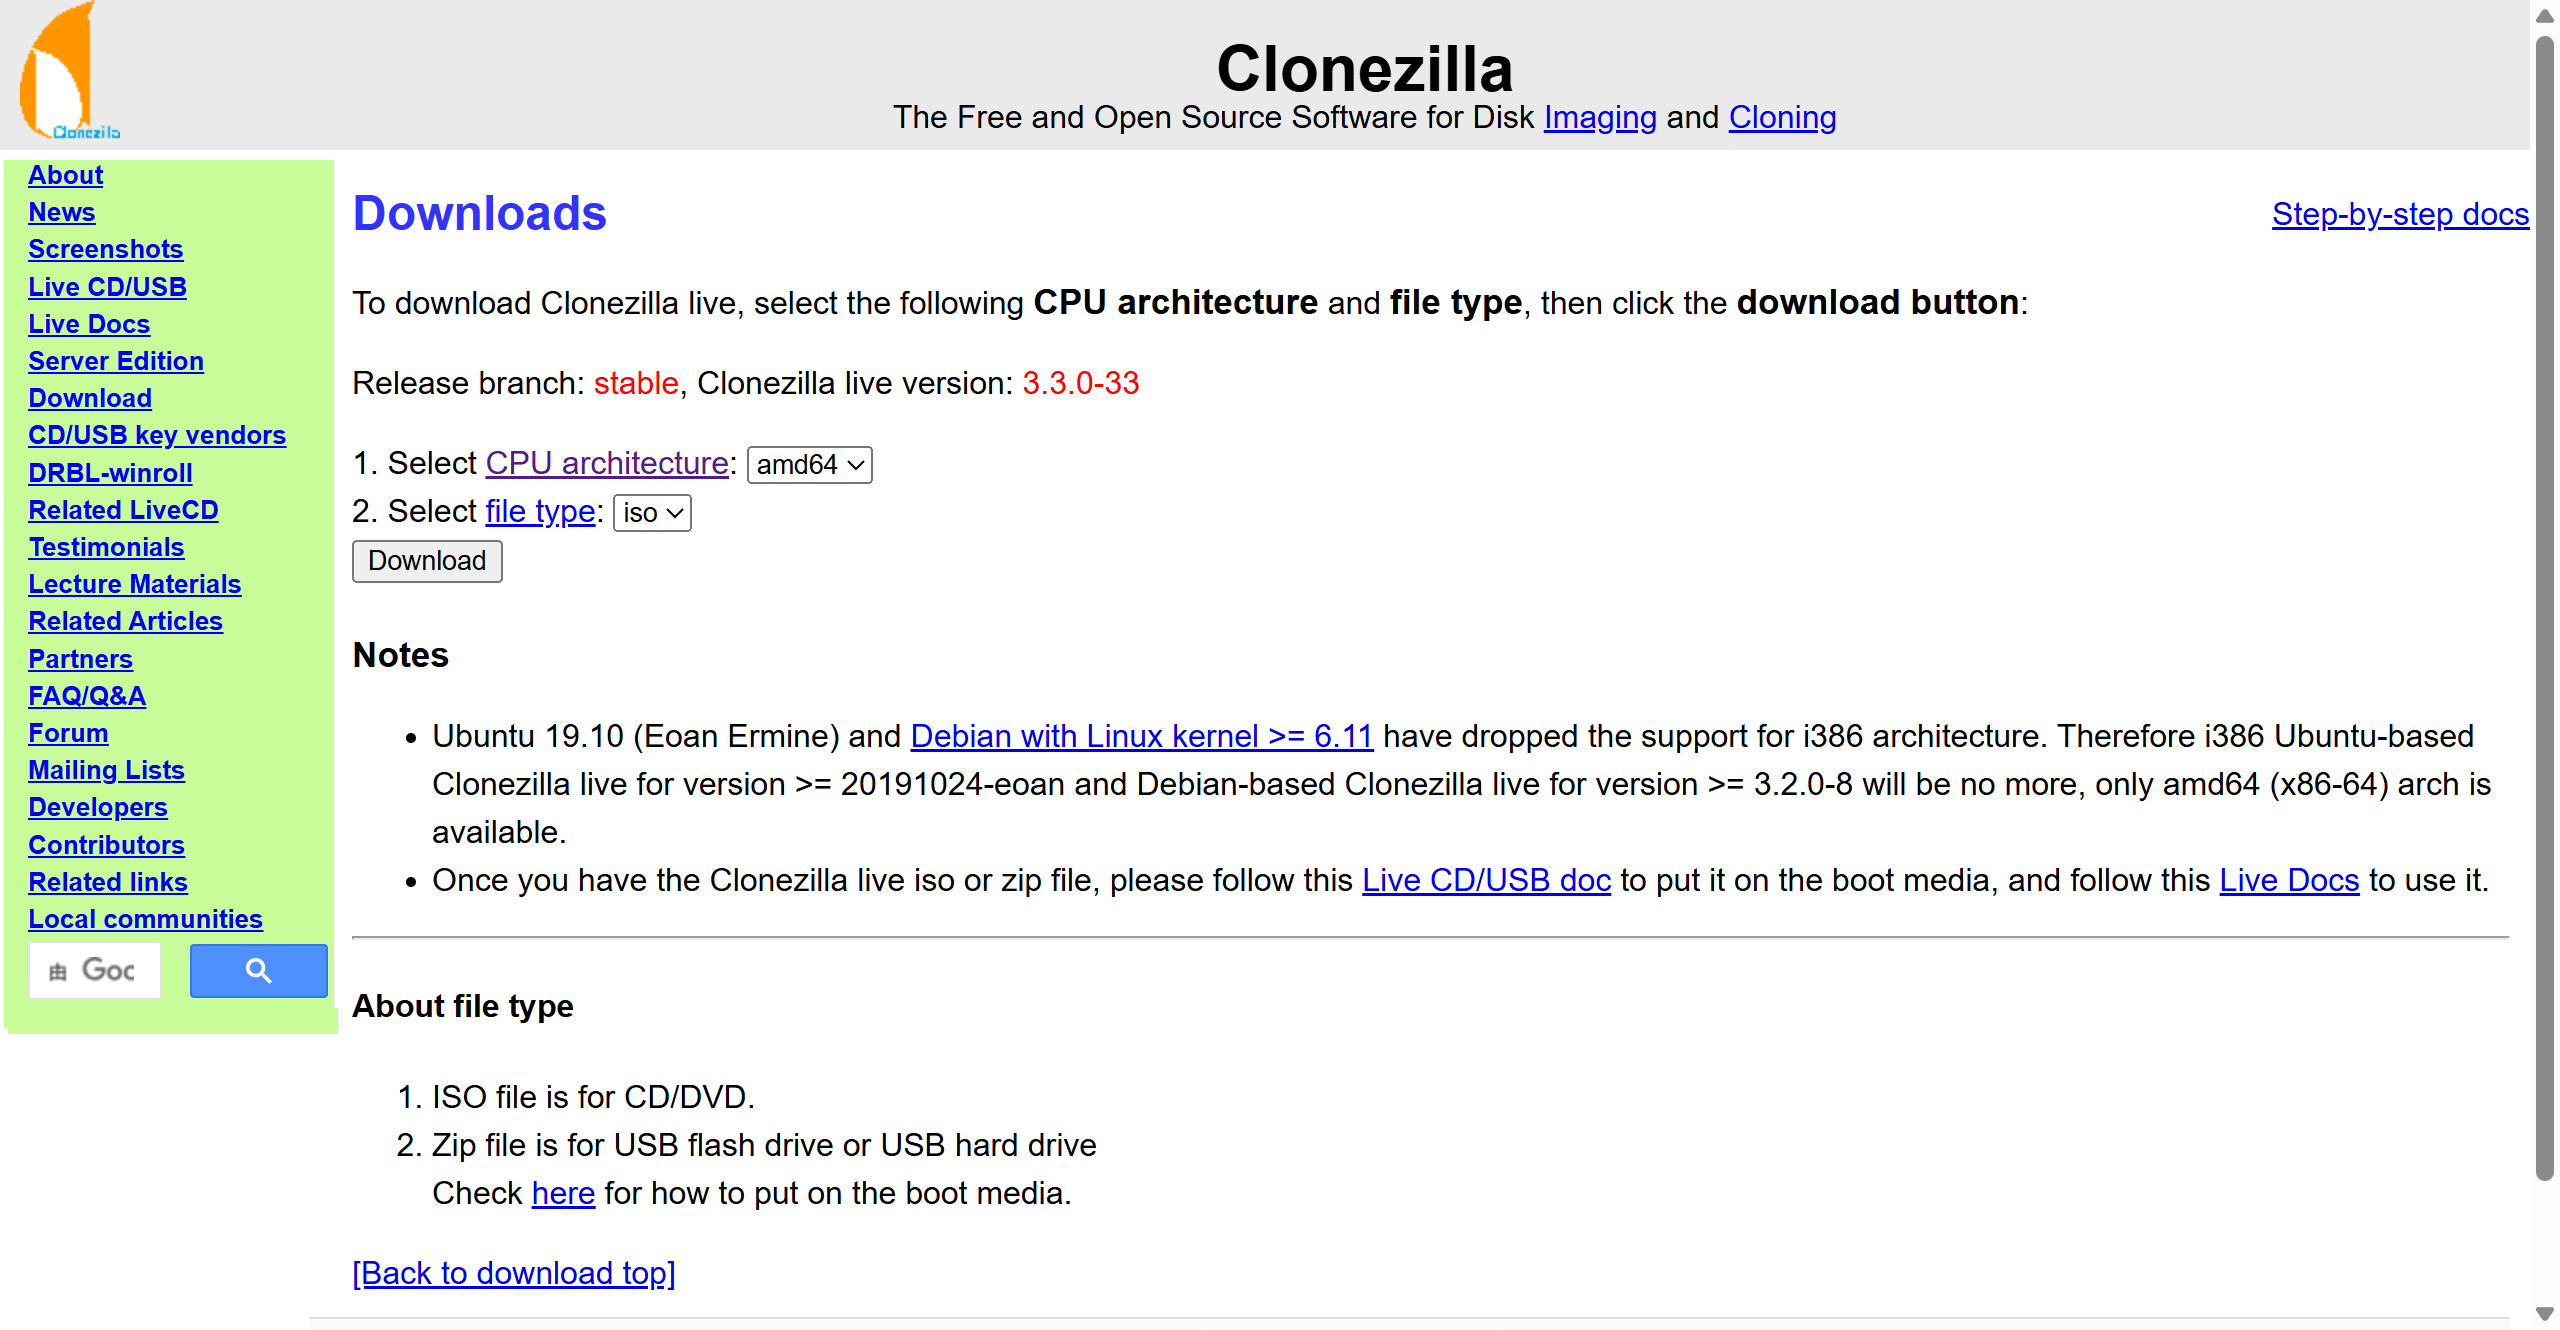Open the Live CD/USB doc link
Image resolution: width=2560 pixels, height=1330 pixels.
1486,880
